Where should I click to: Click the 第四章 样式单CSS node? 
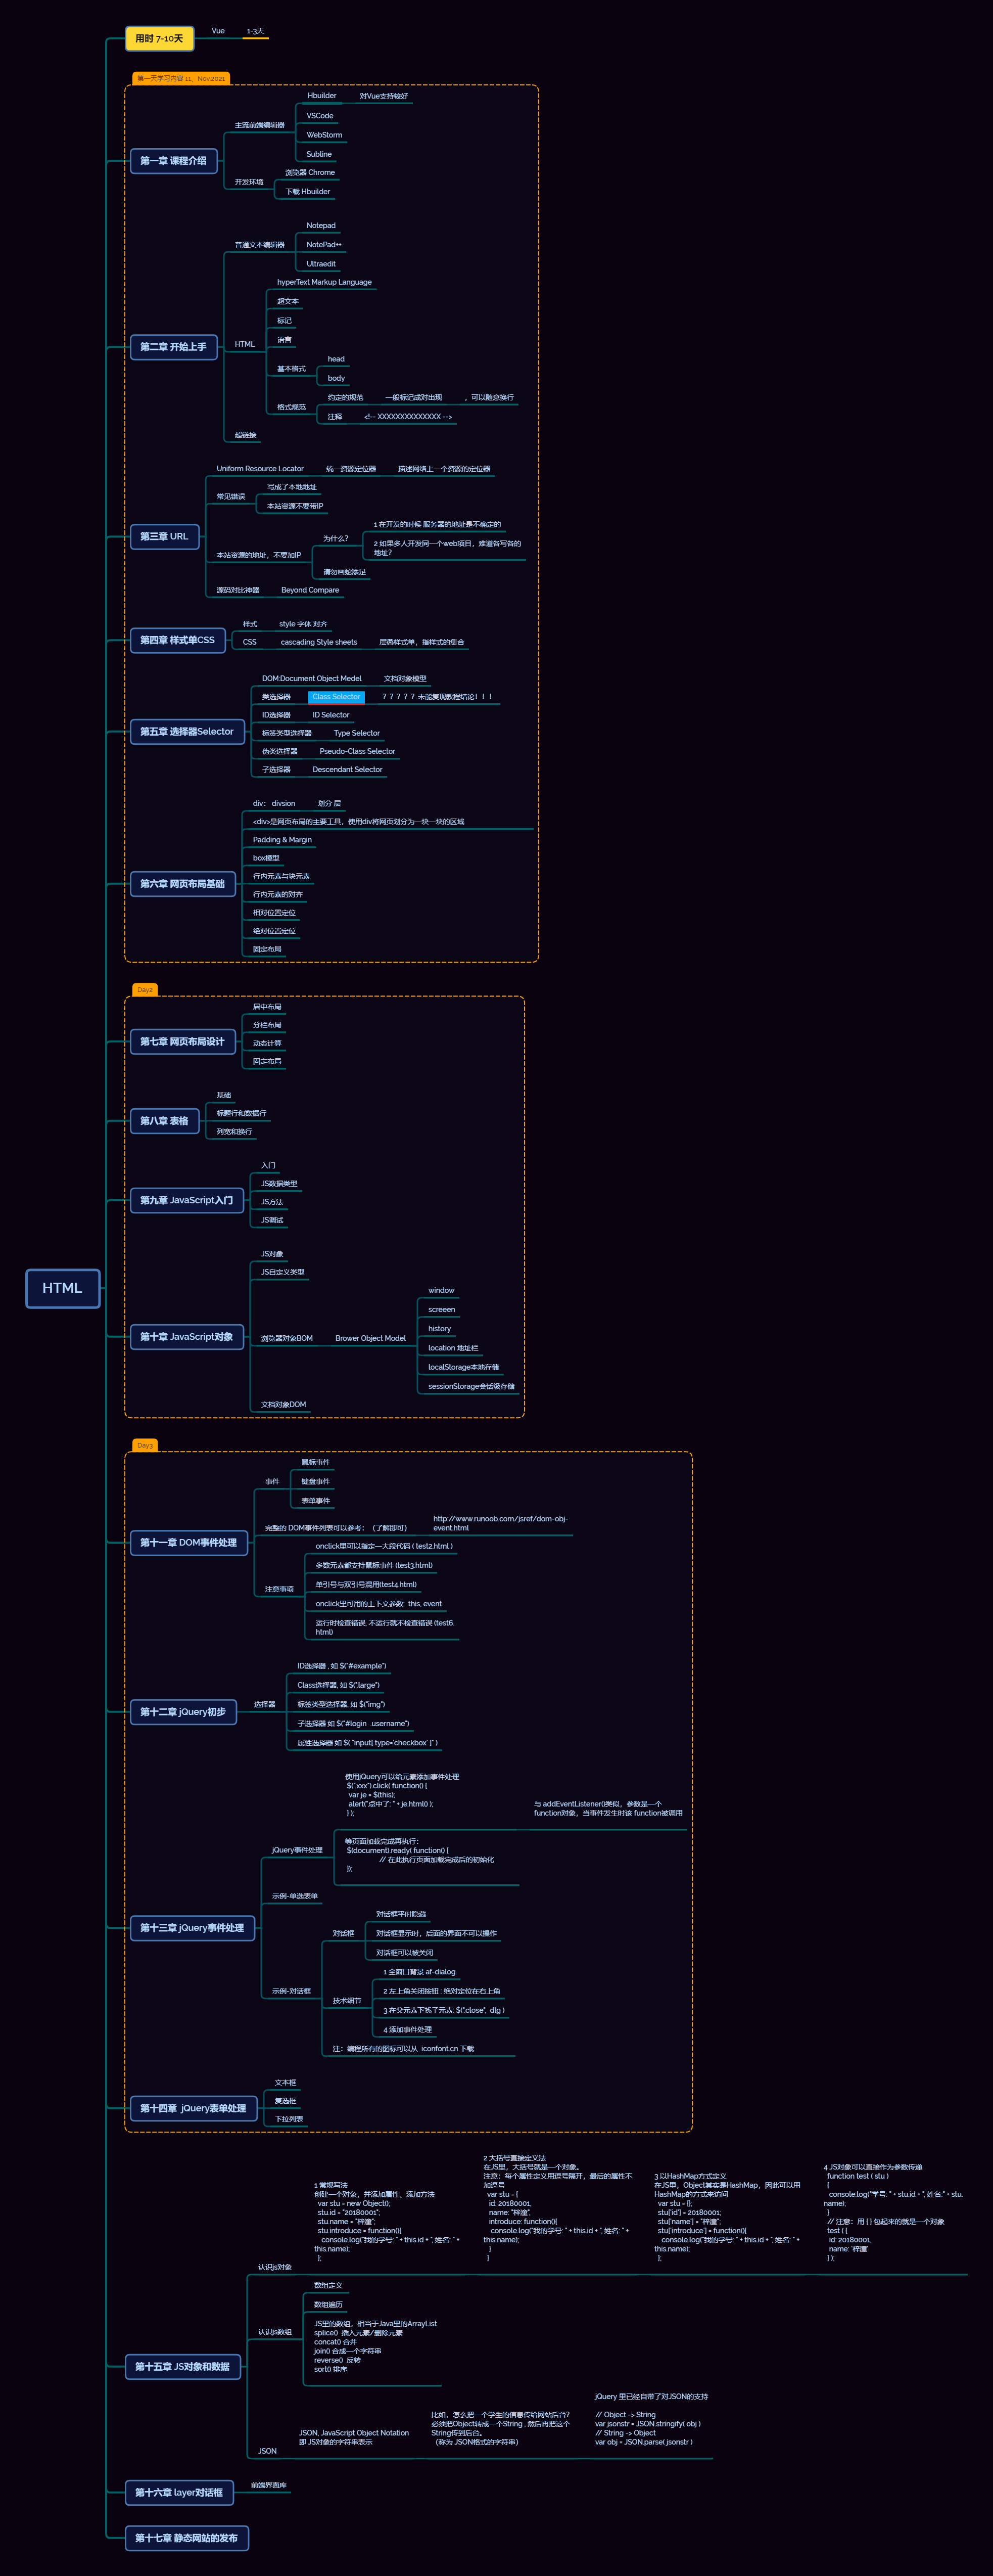point(177,640)
